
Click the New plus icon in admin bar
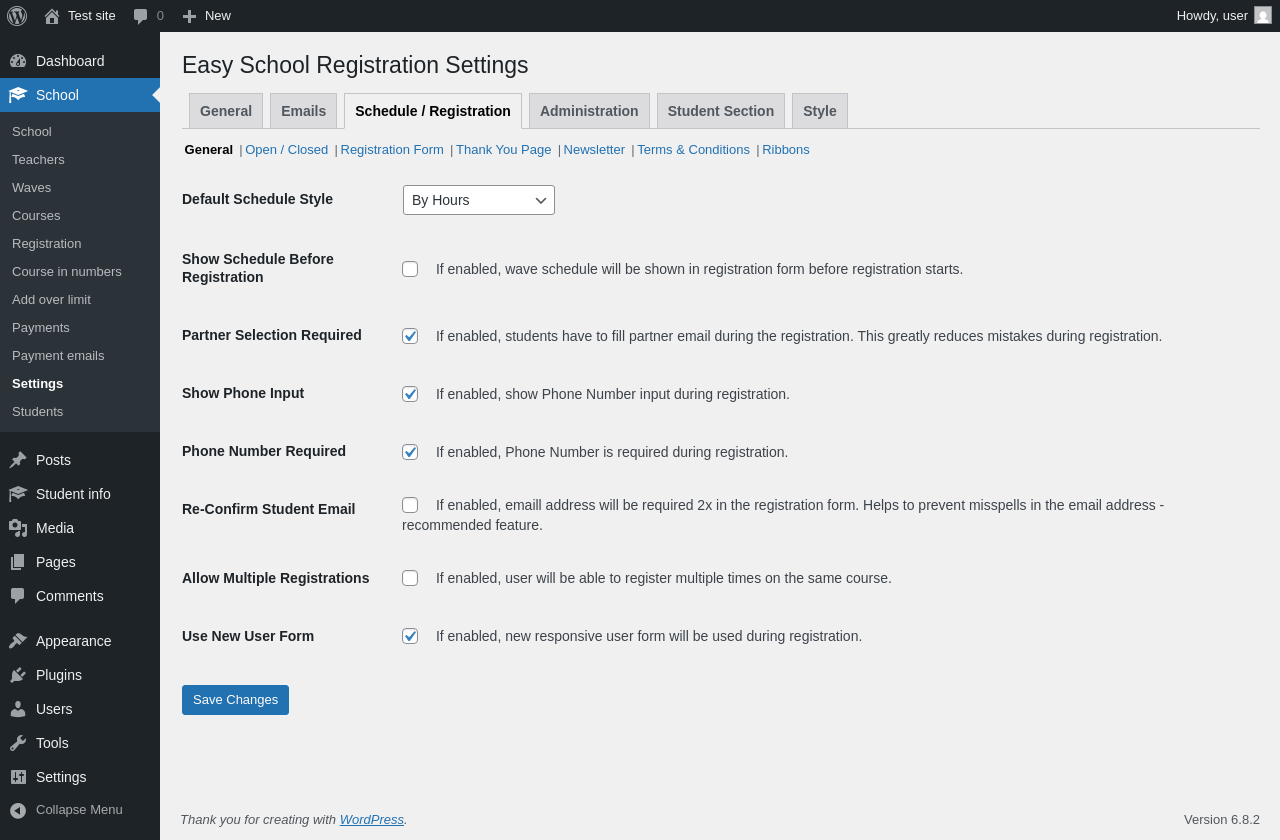189,16
